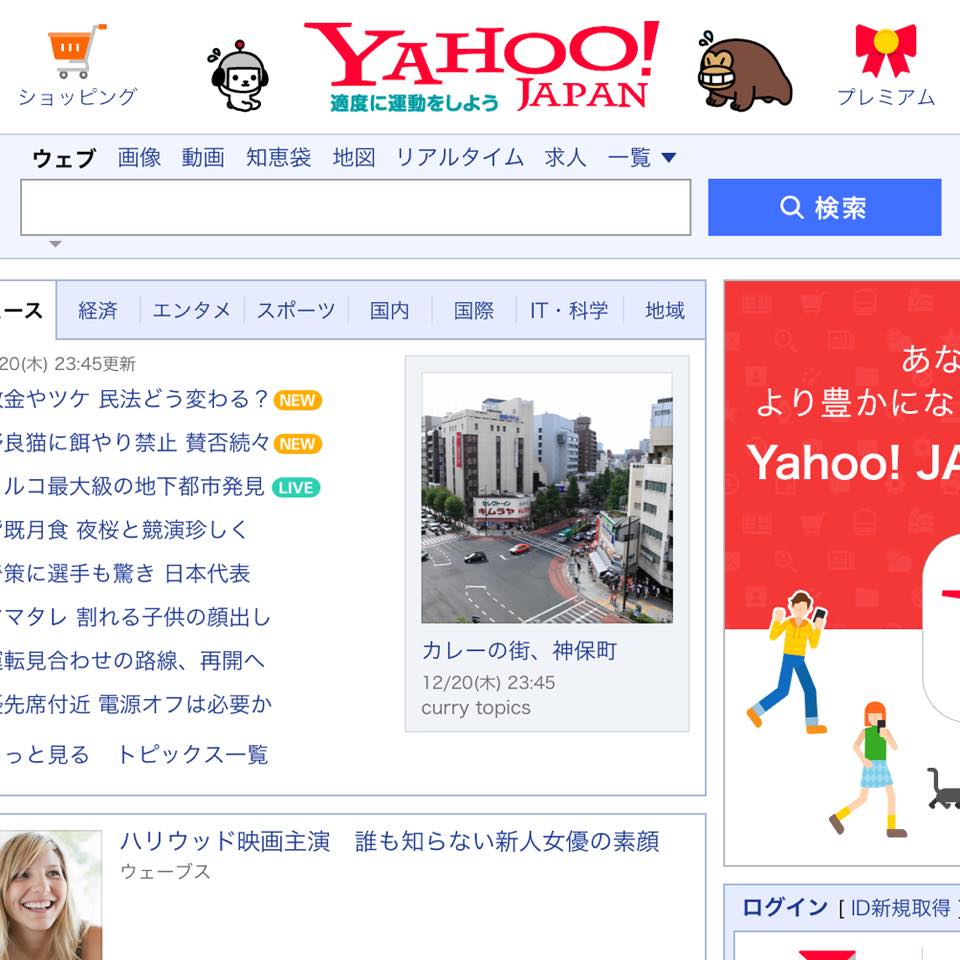
Task: Click the magnifier icon in 検索 button
Action: coord(791,208)
